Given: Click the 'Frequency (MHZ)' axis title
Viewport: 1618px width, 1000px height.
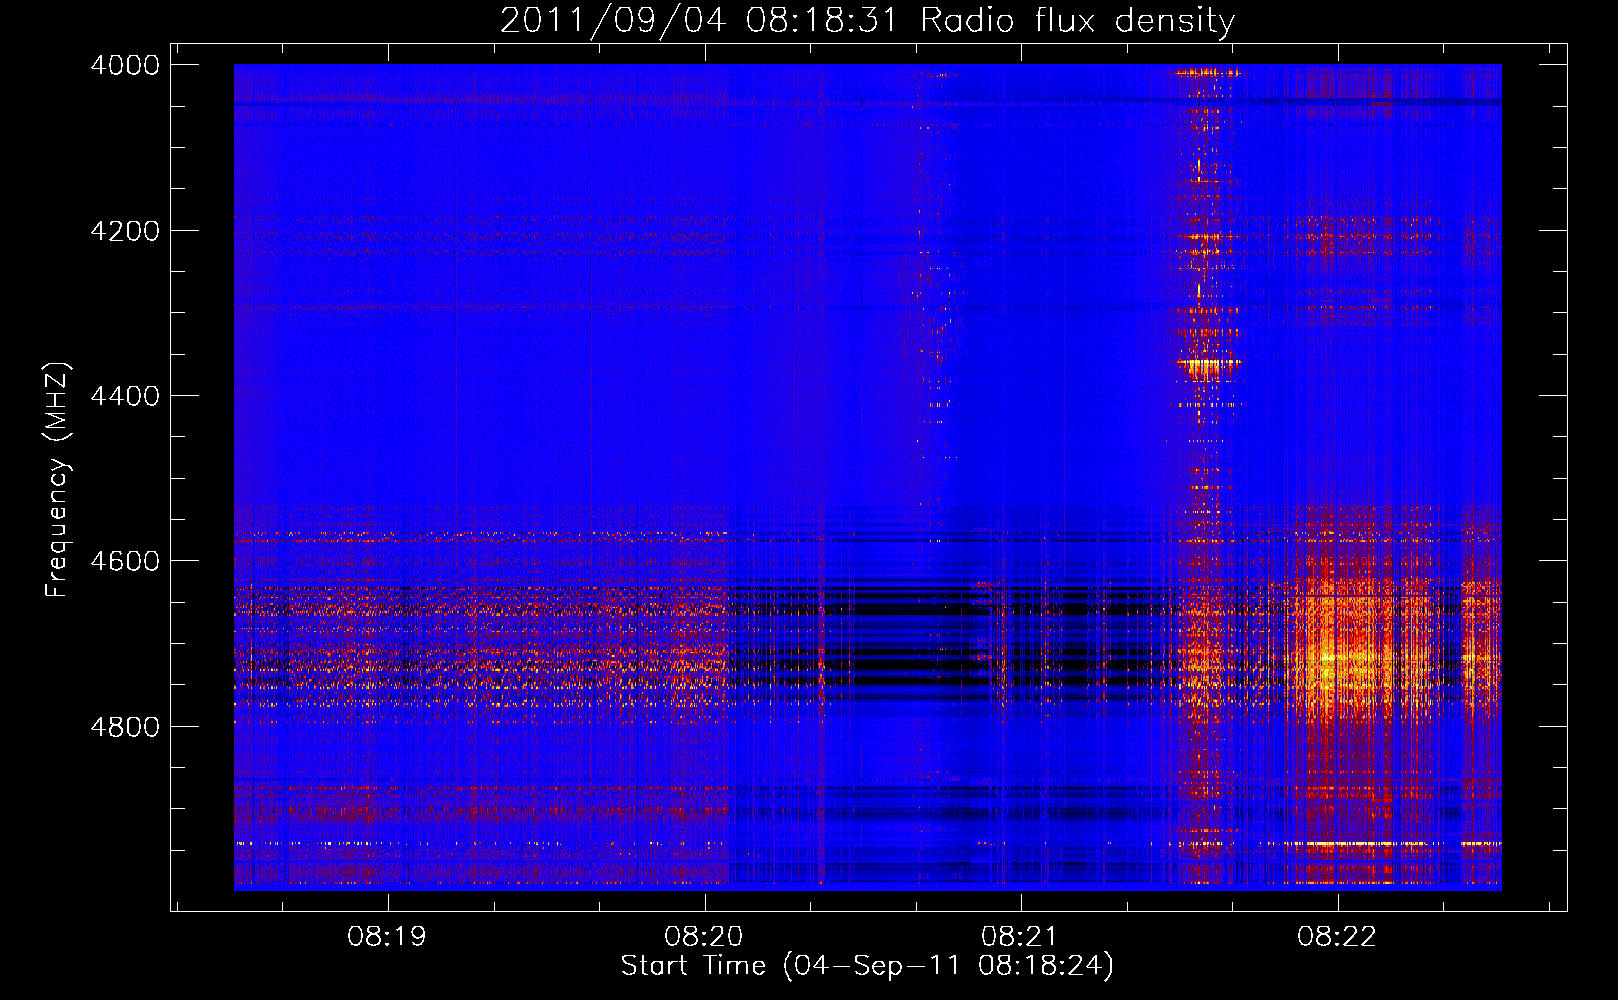Looking at the screenshot, I should [x=57, y=479].
